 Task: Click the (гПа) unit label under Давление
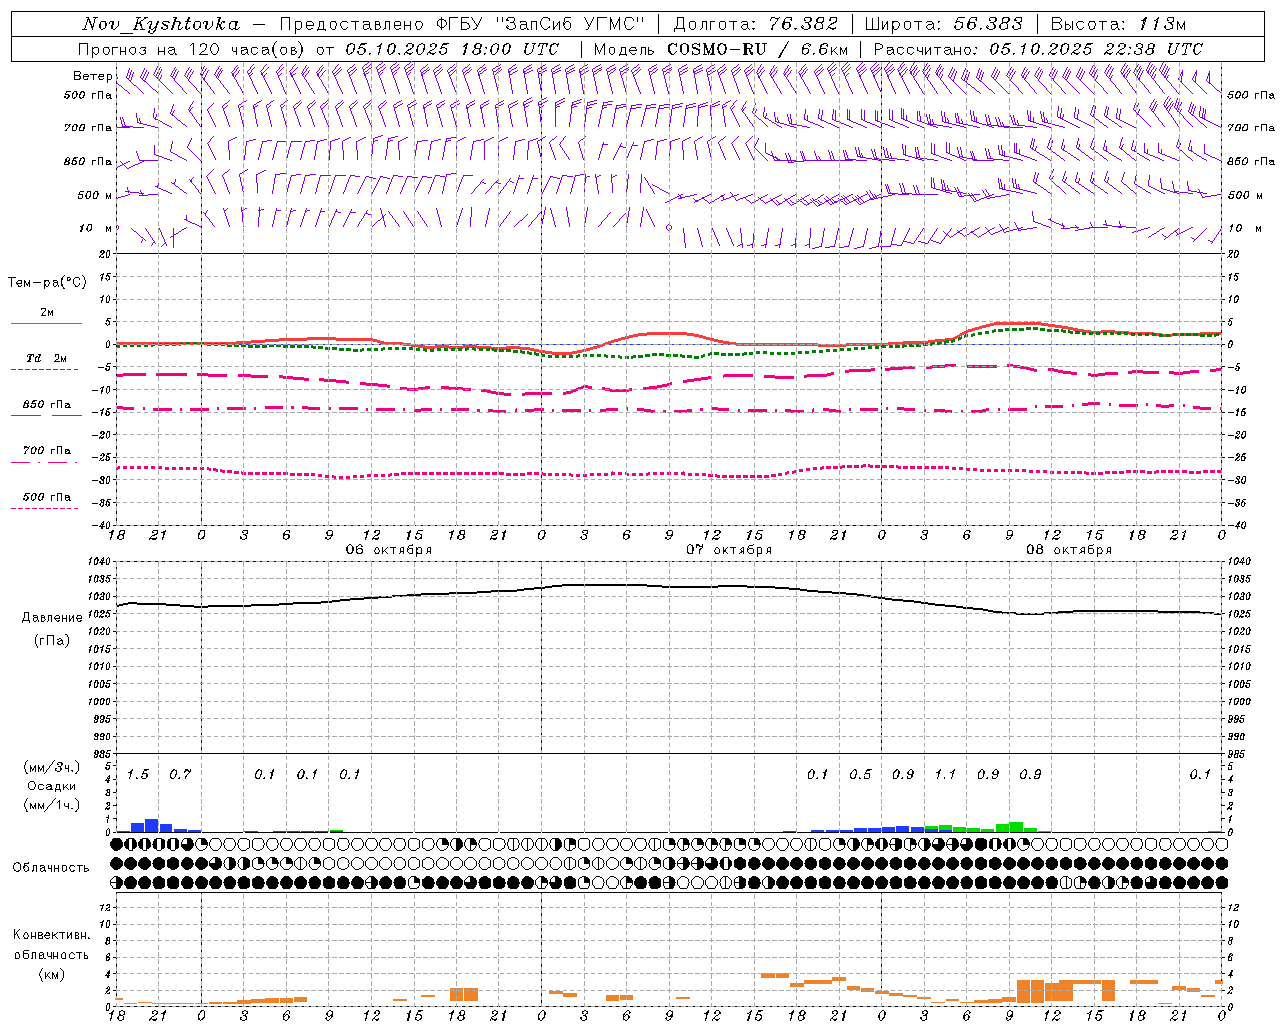tap(52, 640)
